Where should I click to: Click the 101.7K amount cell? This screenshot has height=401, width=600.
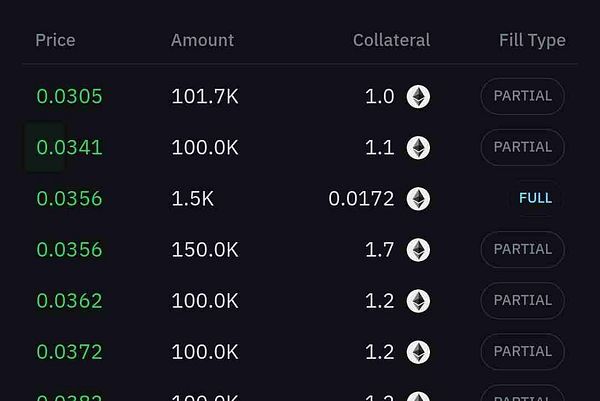(204, 97)
